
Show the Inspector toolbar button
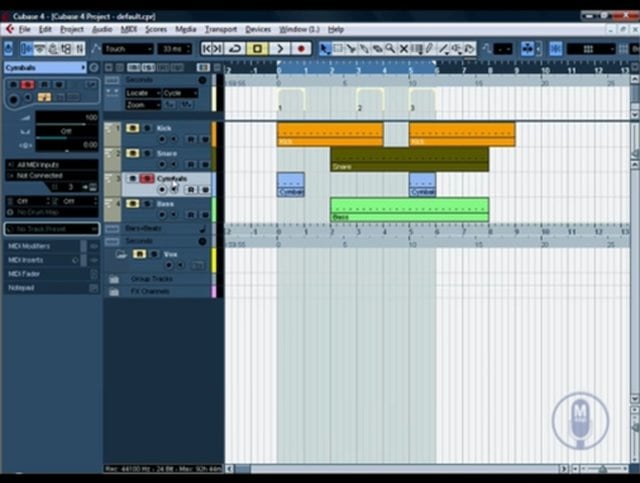27,49
